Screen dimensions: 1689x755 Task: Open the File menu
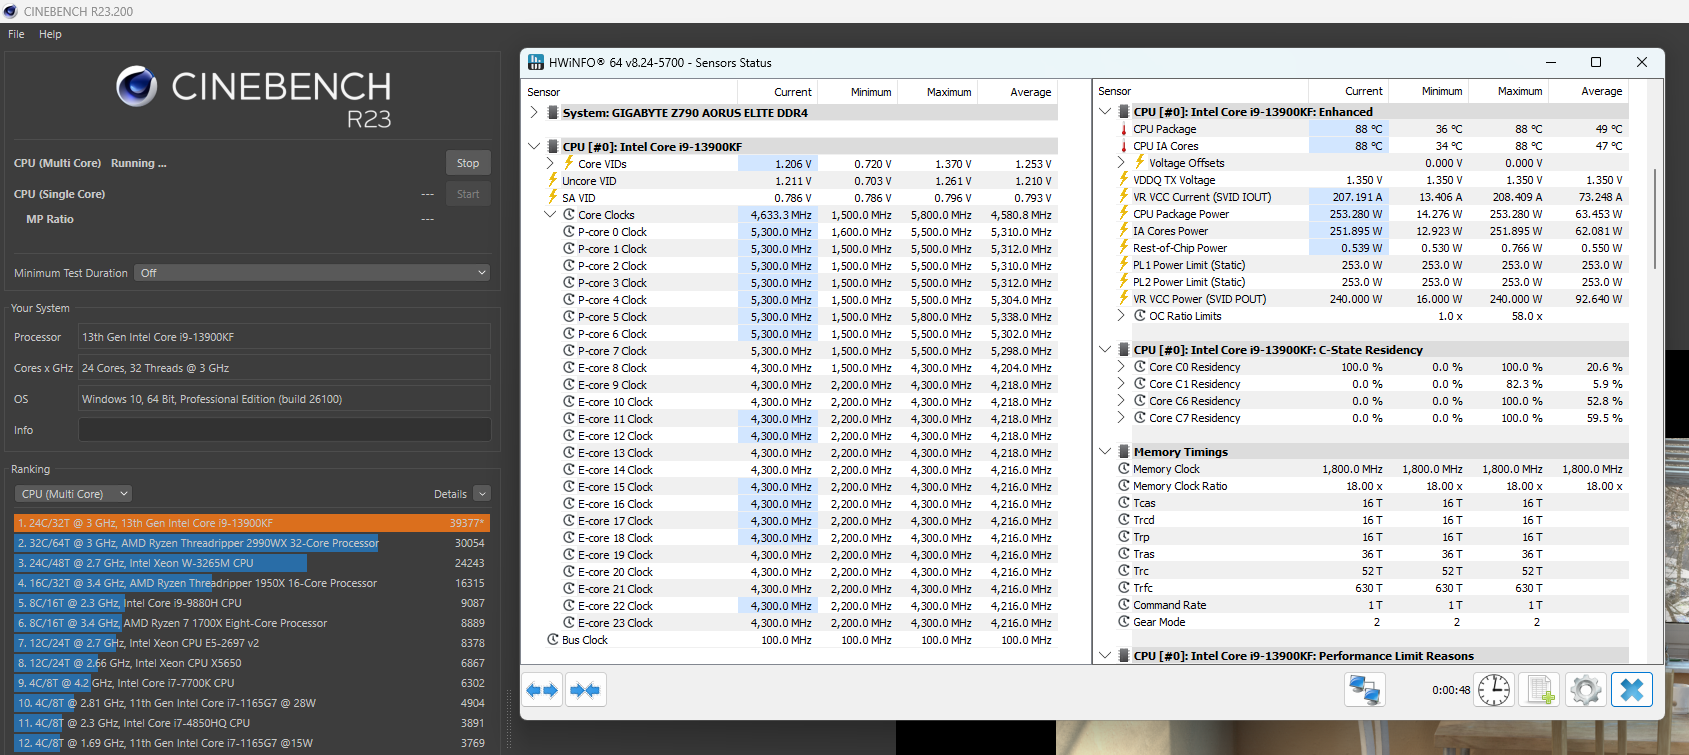tap(16, 34)
